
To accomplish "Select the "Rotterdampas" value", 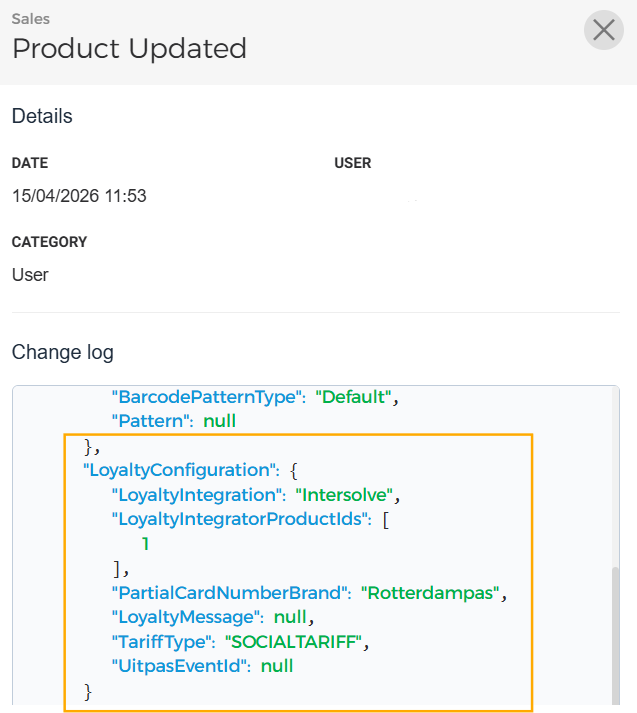I will [x=430, y=593].
